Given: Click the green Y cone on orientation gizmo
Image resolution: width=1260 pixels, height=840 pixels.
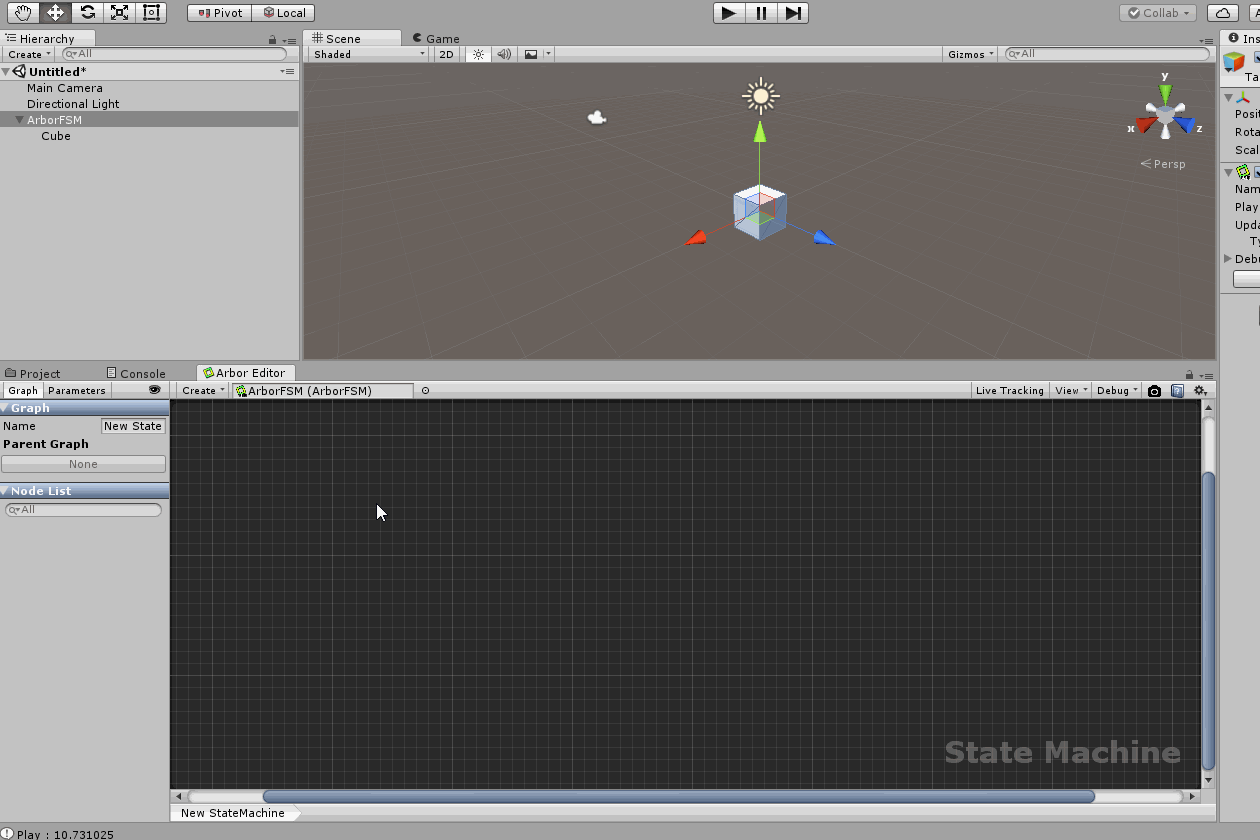Looking at the screenshot, I should click(x=1165, y=92).
